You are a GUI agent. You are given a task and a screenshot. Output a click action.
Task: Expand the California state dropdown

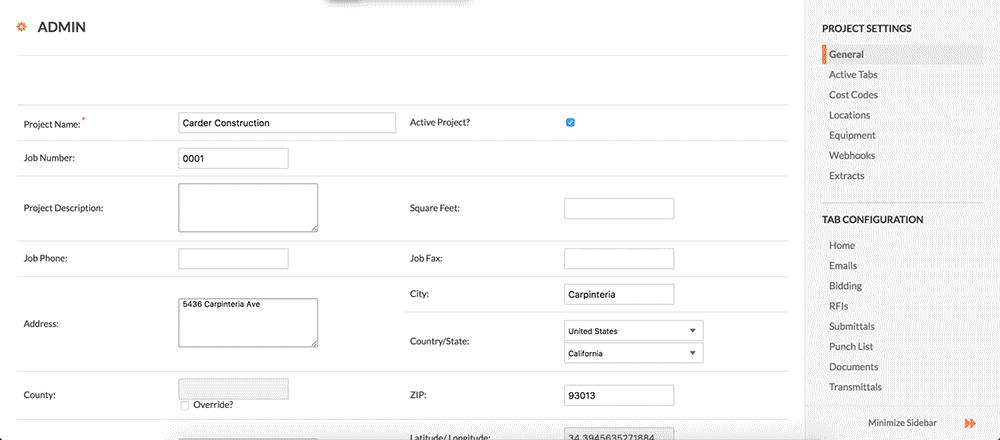coord(633,353)
